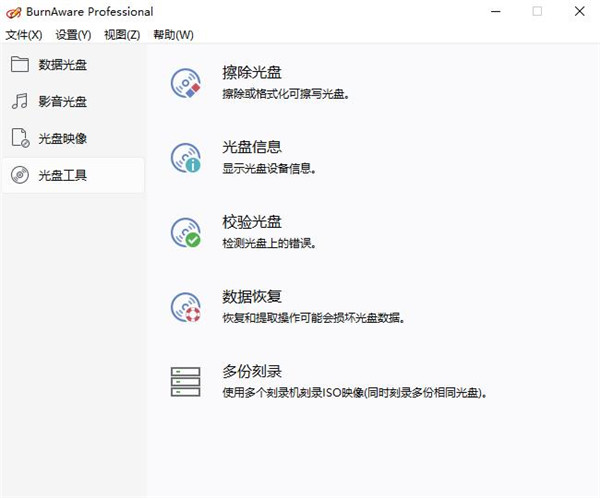The width and height of the screenshot is (600, 498).
Task: Open the 设置(Y) menu
Action: [x=73, y=35]
